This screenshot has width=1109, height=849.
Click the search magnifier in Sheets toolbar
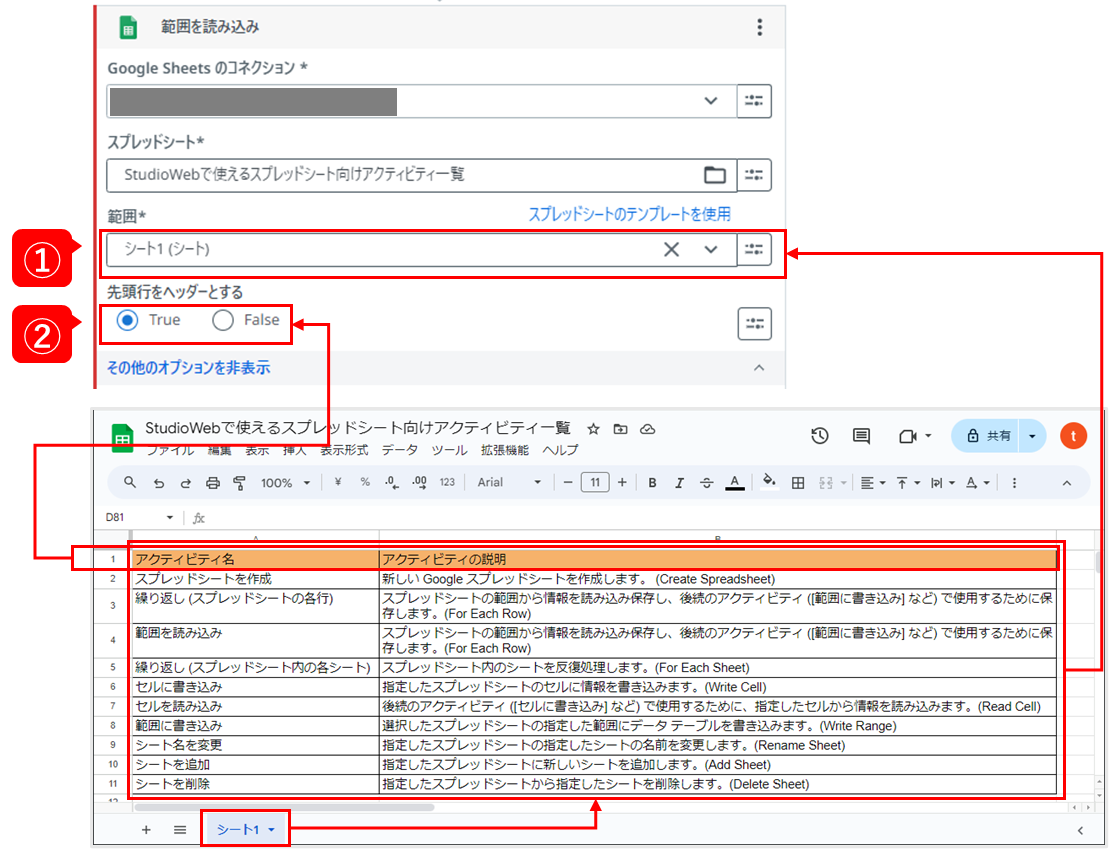tap(129, 483)
